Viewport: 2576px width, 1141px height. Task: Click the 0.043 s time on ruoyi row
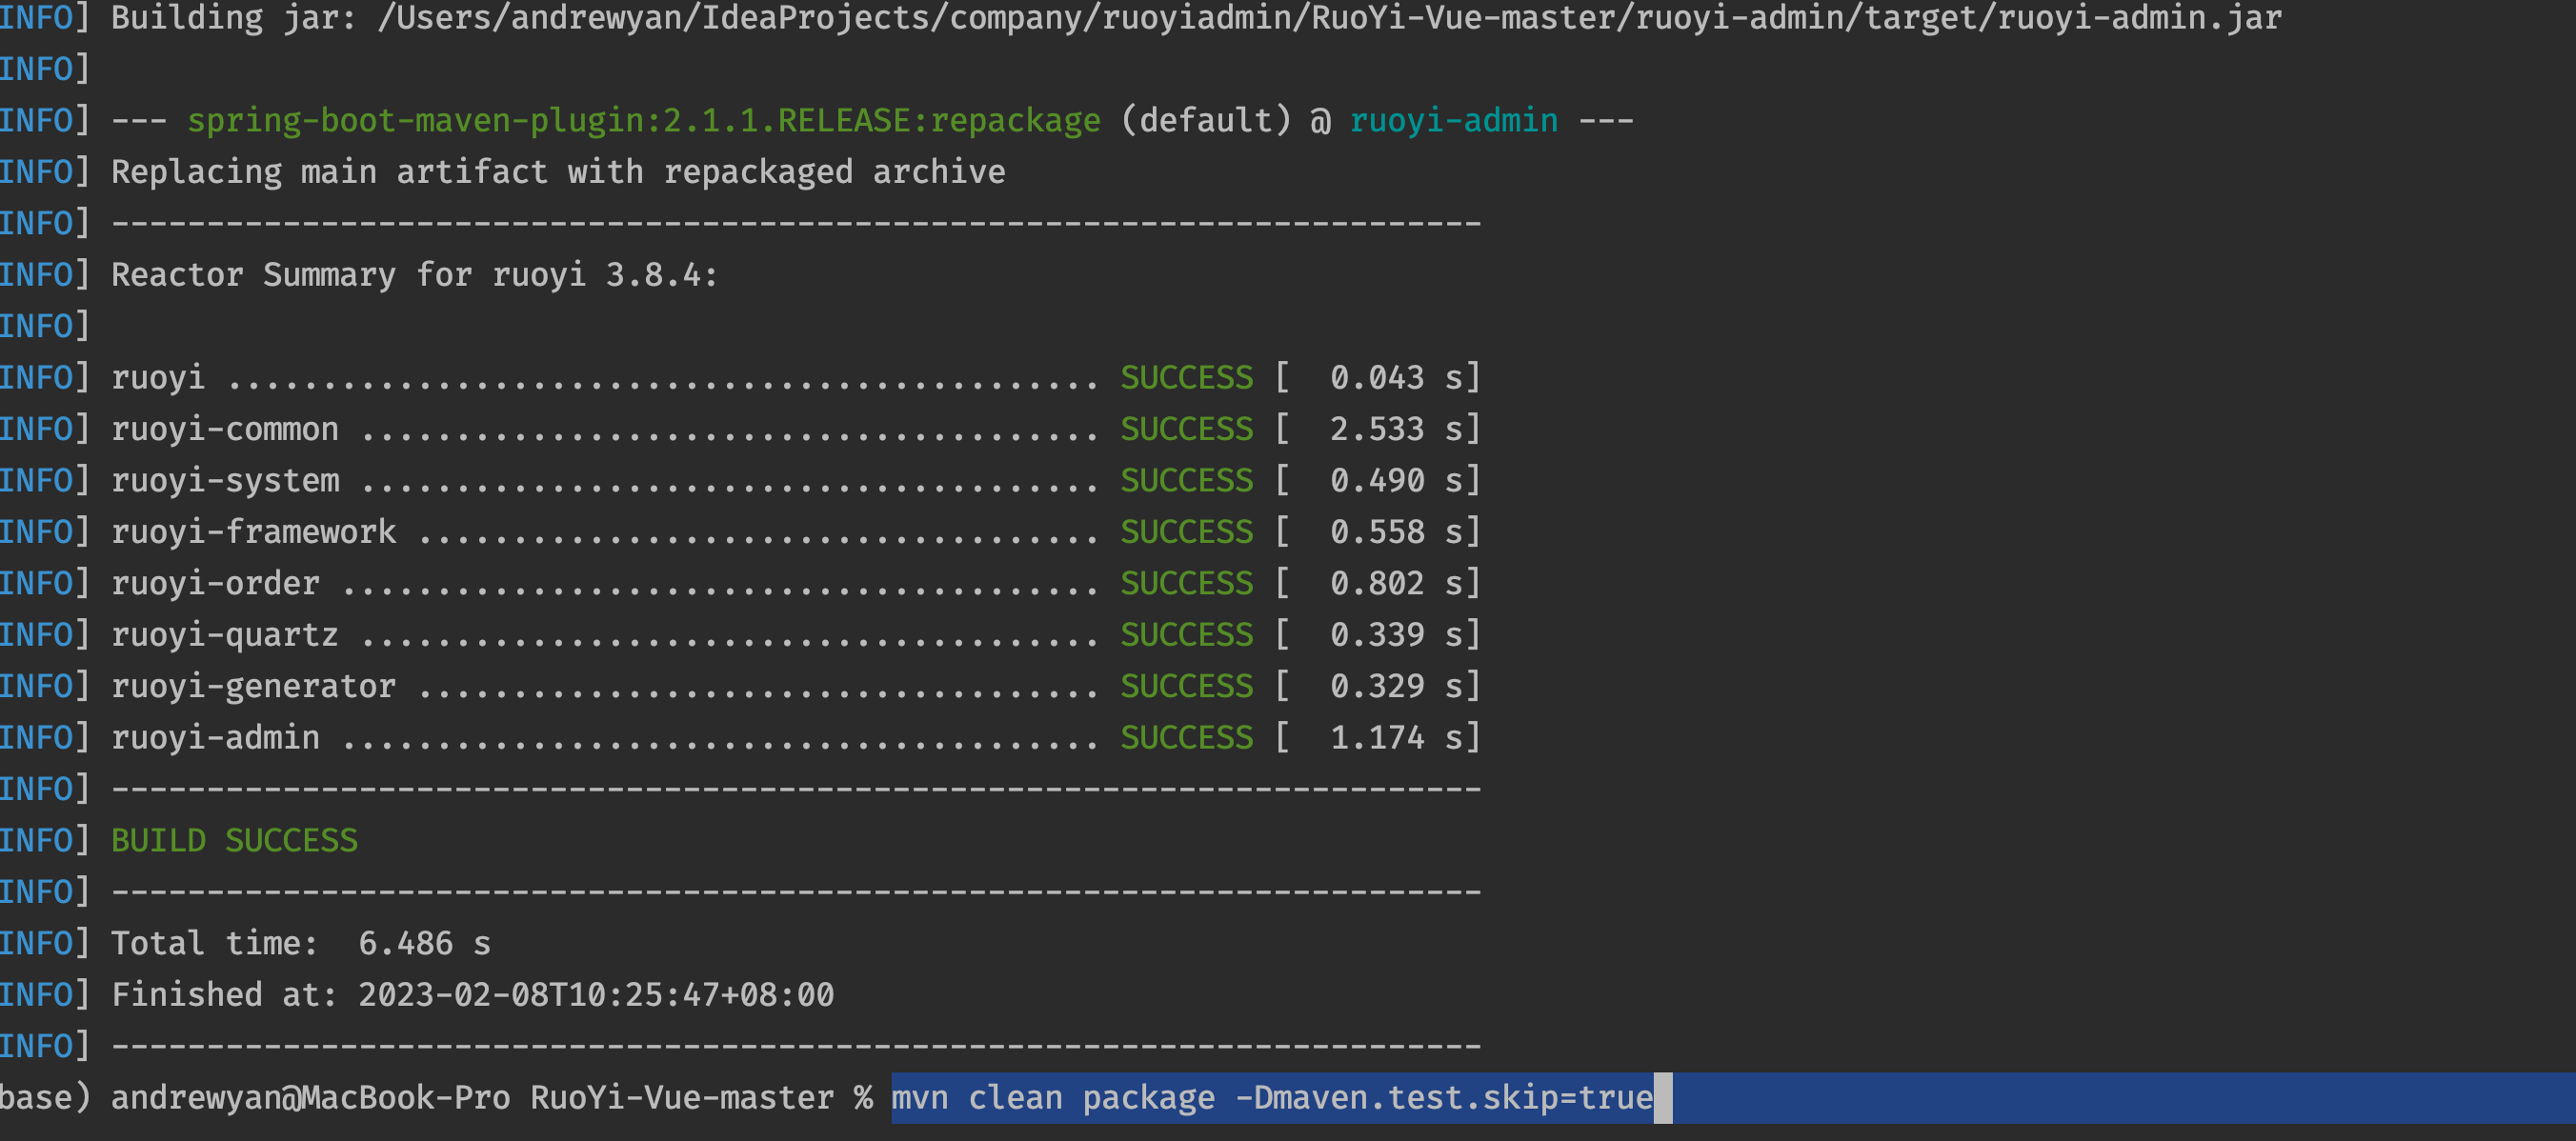1376,378
